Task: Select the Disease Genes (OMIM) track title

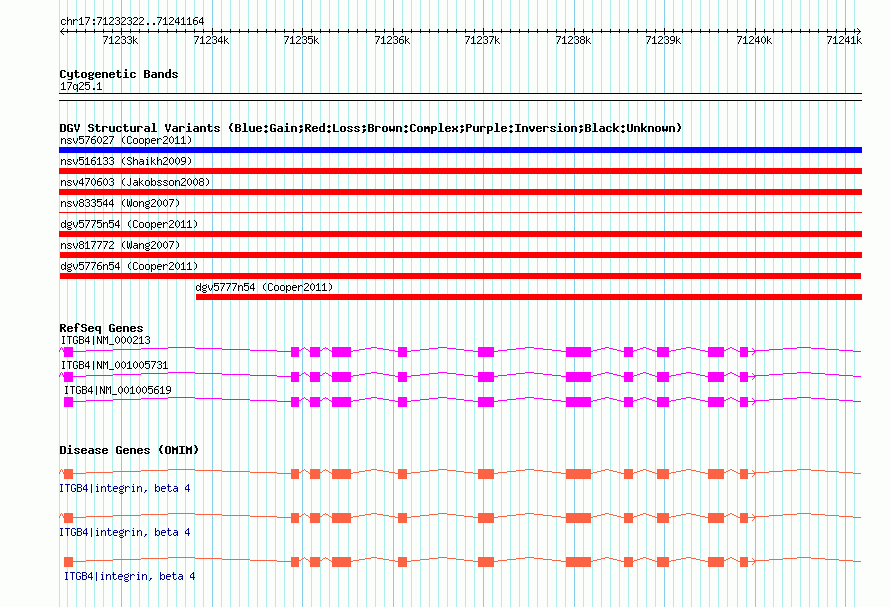Action: pyautogui.click(x=129, y=450)
